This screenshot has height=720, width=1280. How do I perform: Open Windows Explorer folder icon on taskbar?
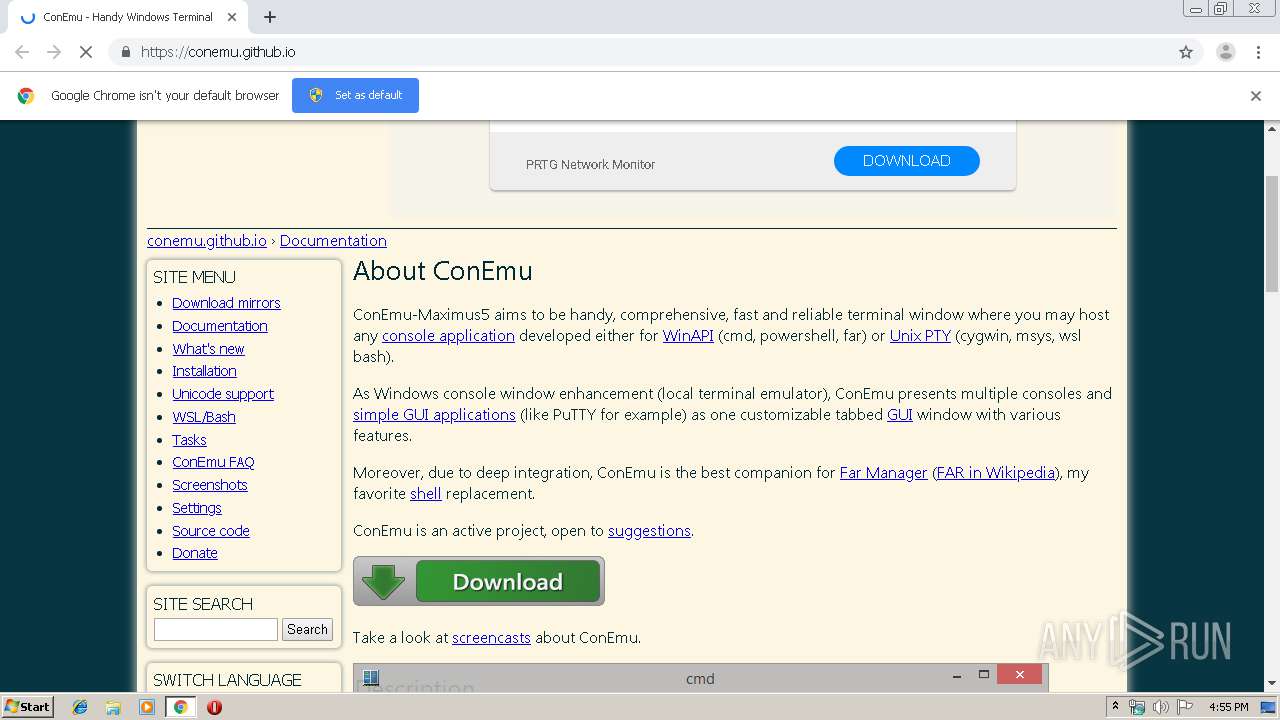click(x=113, y=707)
